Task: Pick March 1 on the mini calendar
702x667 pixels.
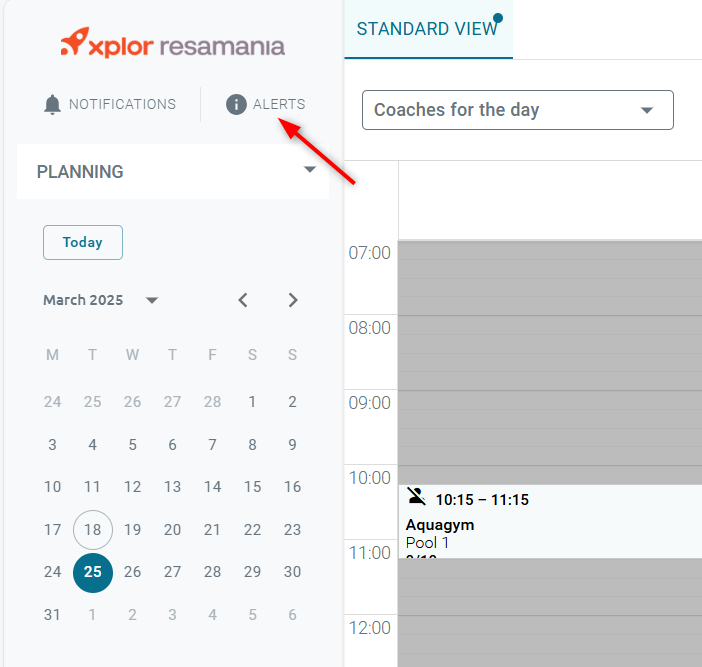Action: (x=252, y=402)
